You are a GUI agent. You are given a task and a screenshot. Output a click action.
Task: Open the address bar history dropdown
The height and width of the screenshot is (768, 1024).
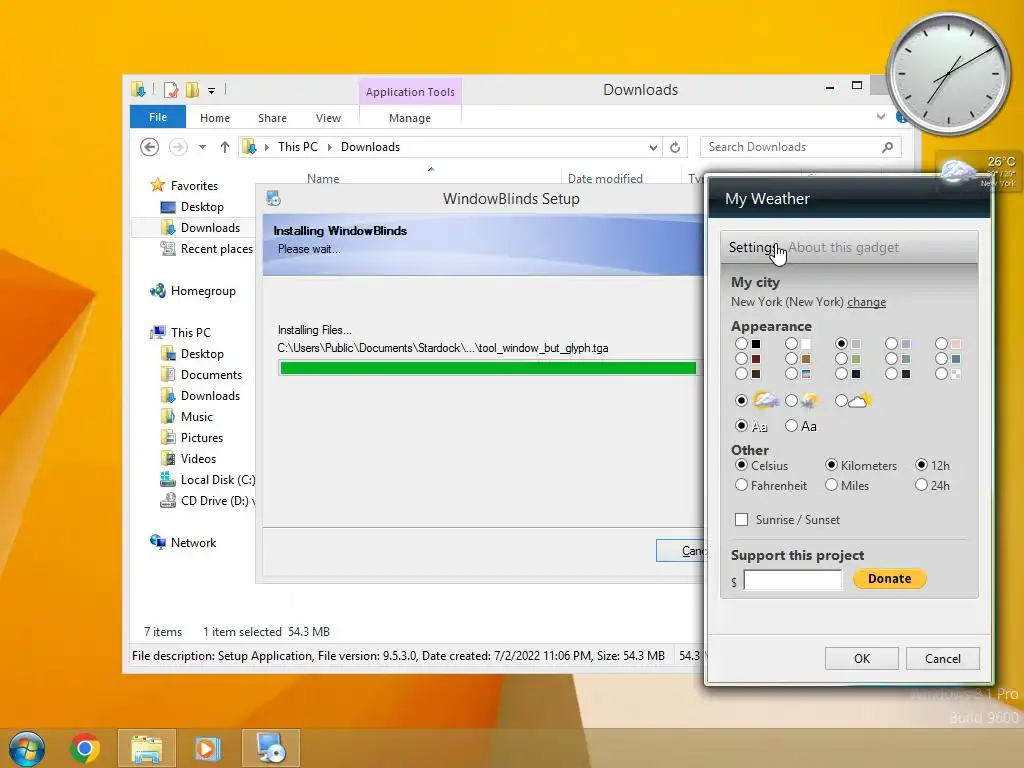(x=653, y=148)
